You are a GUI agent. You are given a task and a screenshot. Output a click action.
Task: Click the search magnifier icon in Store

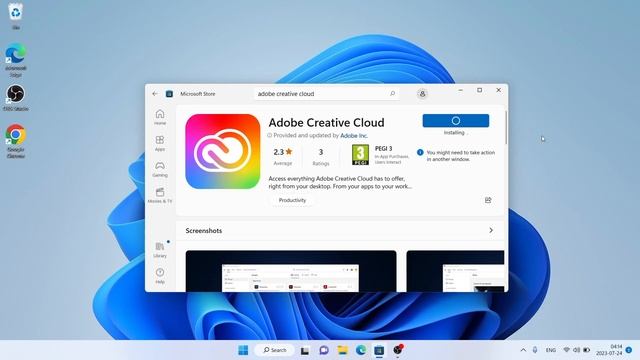point(392,93)
